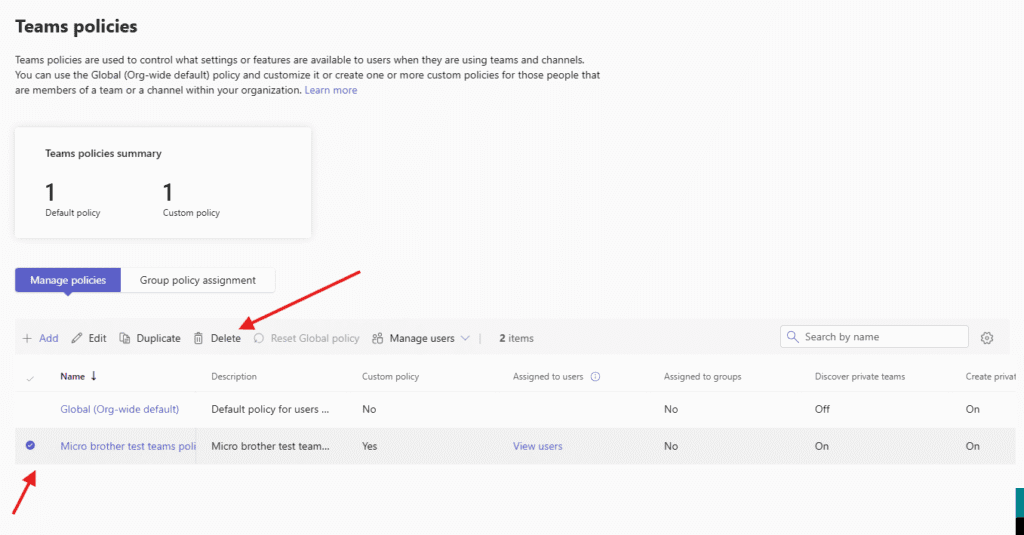Click the Assigned to users info icon
Screen dimensions: 1024x535
click(595, 377)
